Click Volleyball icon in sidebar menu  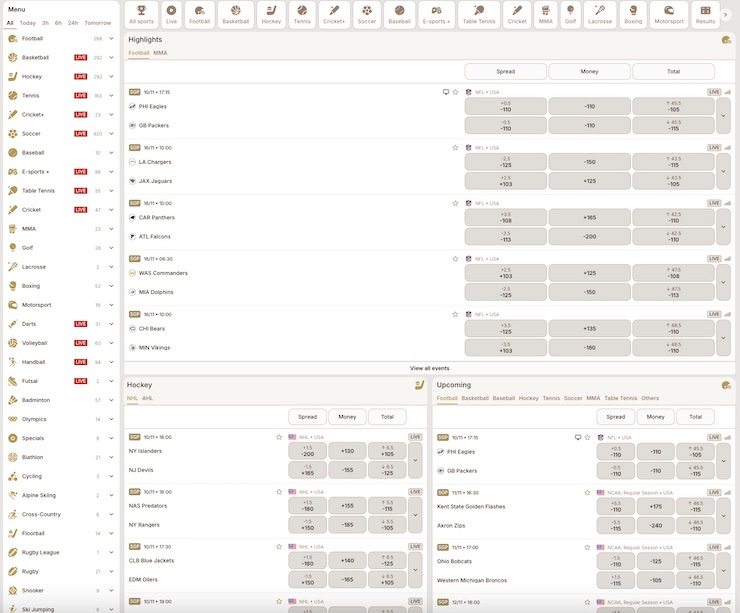(x=13, y=343)
